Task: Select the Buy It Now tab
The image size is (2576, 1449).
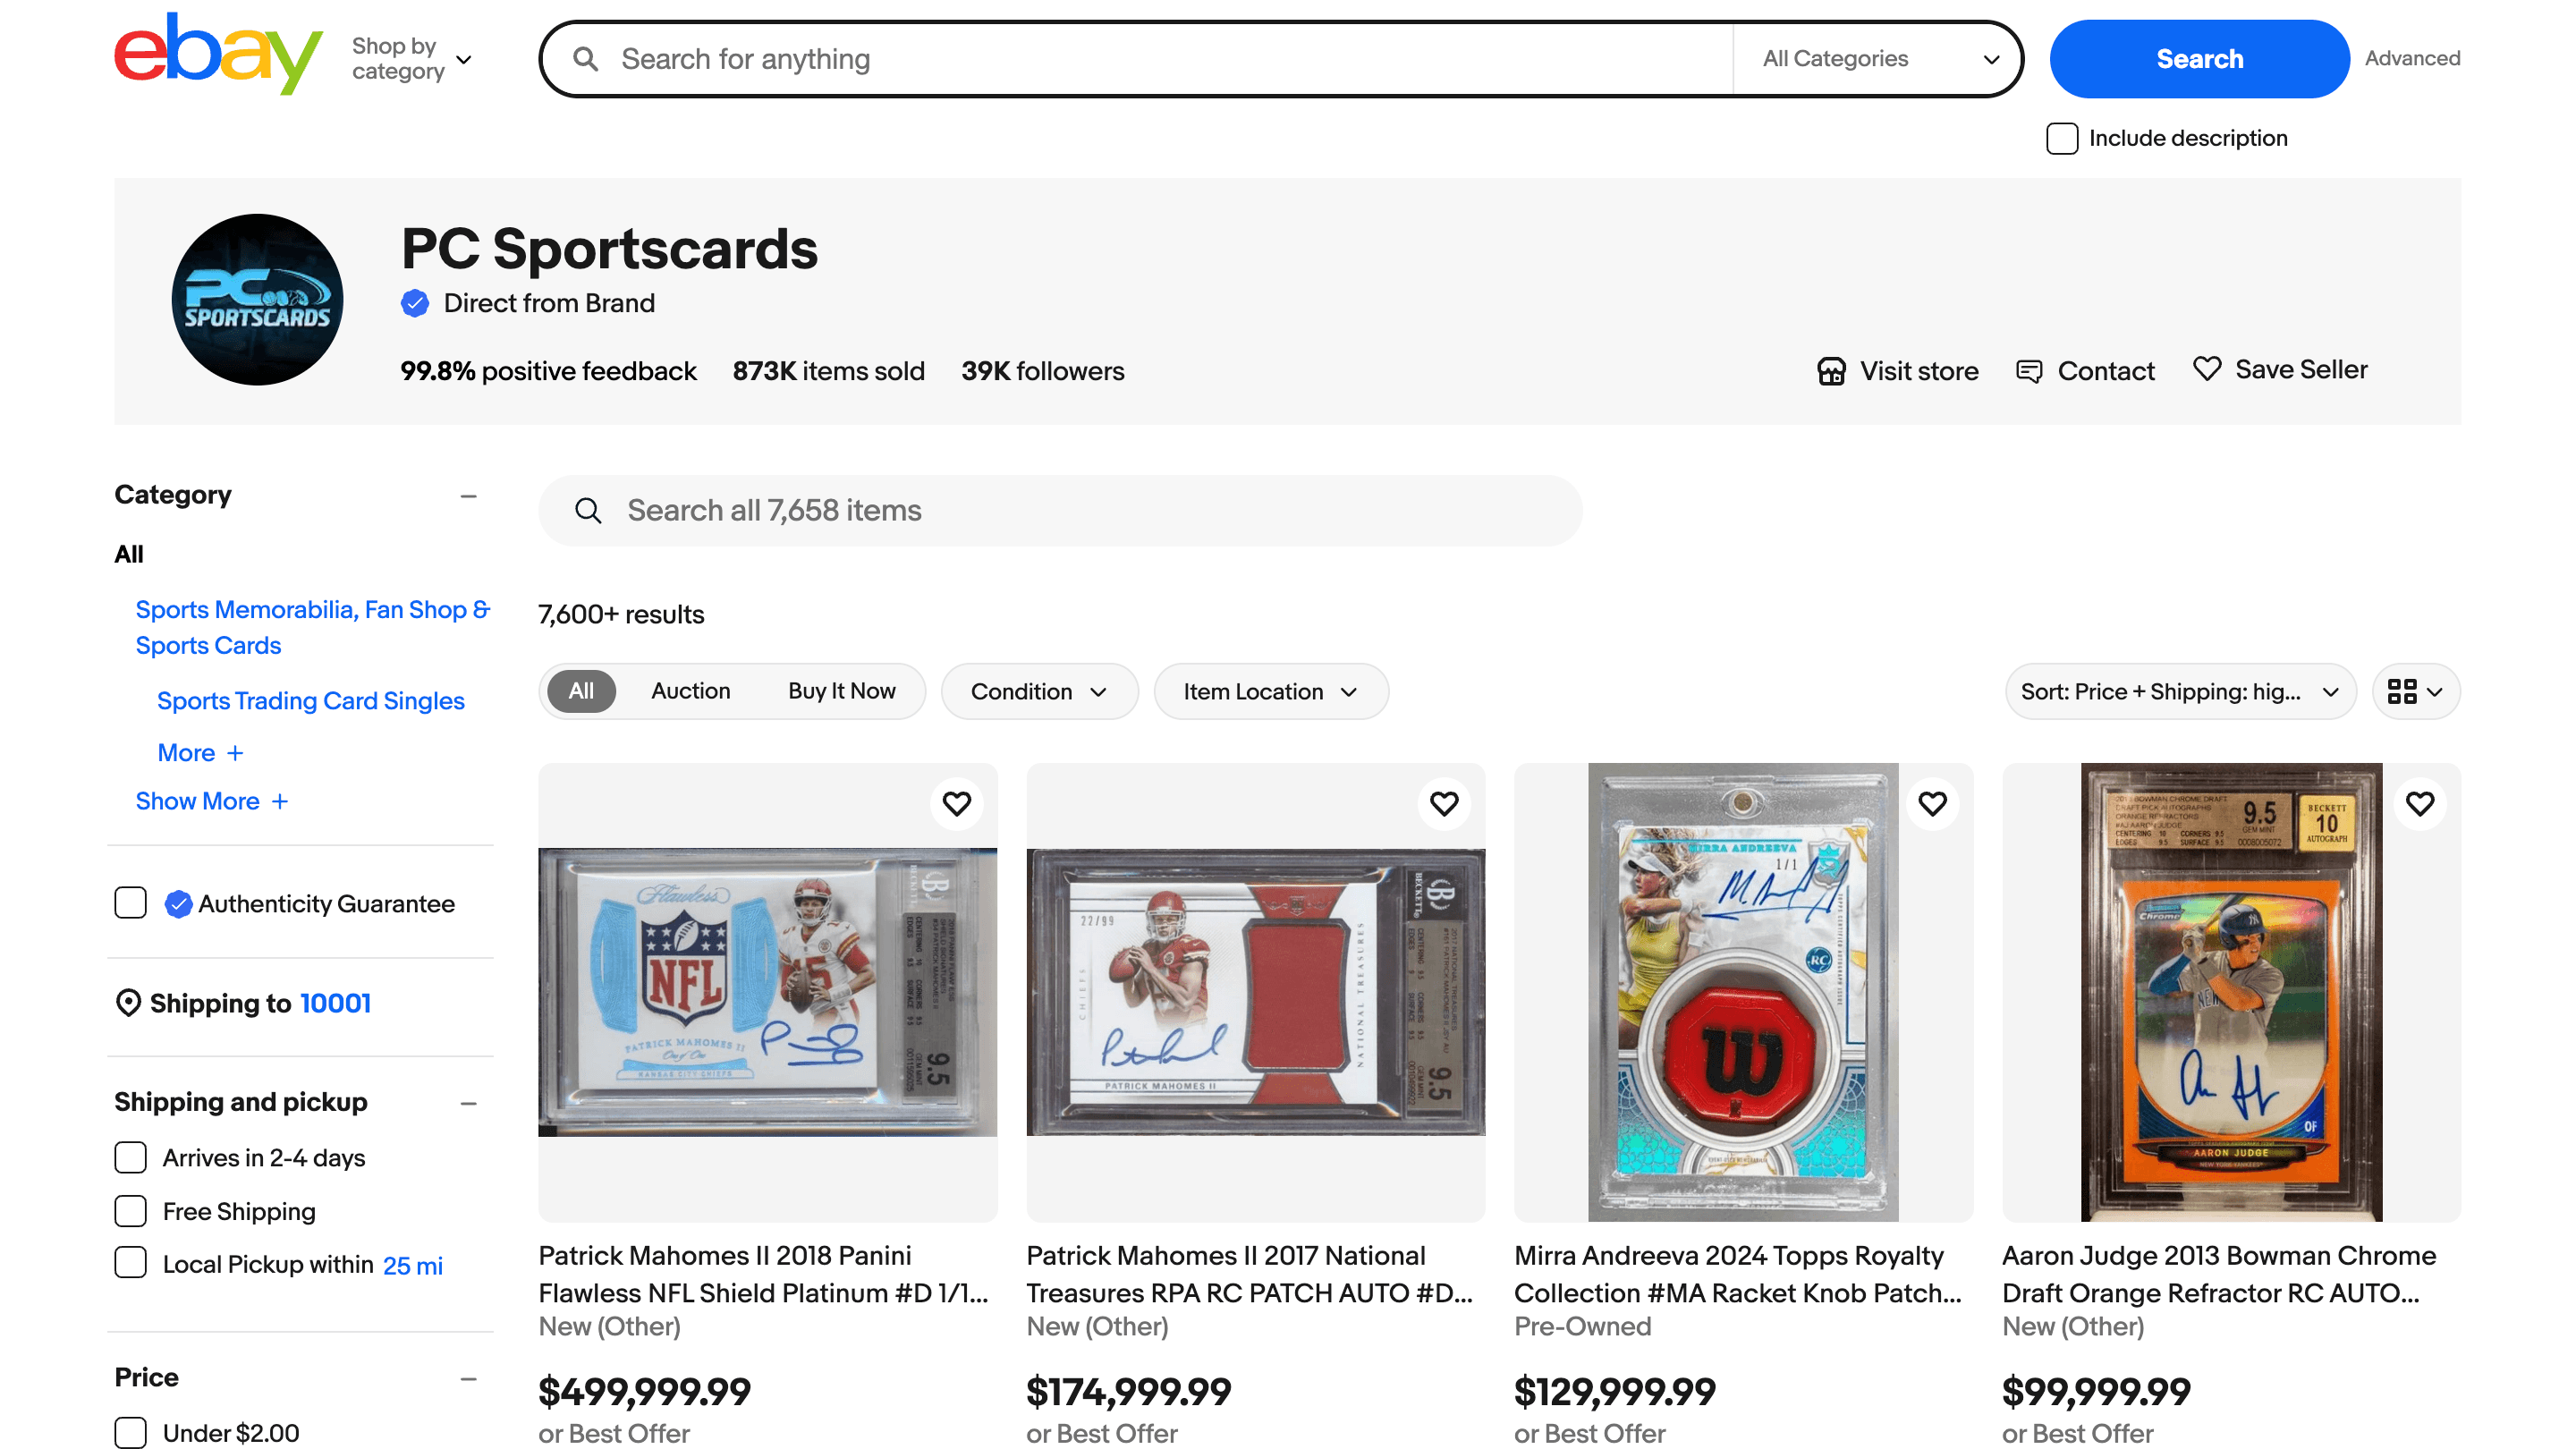Action: 841,691
